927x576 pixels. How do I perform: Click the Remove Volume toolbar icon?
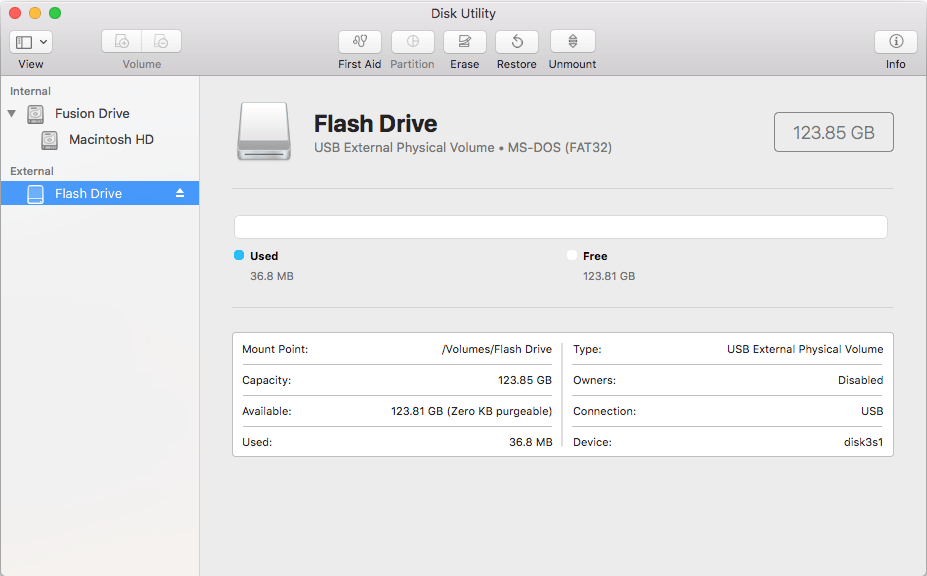(x=161, y=41)
